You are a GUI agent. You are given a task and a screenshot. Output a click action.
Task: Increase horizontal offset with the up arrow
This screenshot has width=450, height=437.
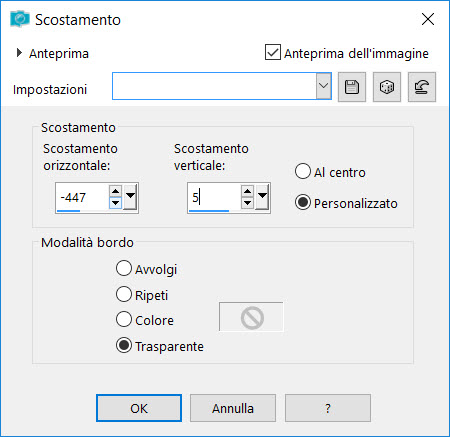pos(115,191)
